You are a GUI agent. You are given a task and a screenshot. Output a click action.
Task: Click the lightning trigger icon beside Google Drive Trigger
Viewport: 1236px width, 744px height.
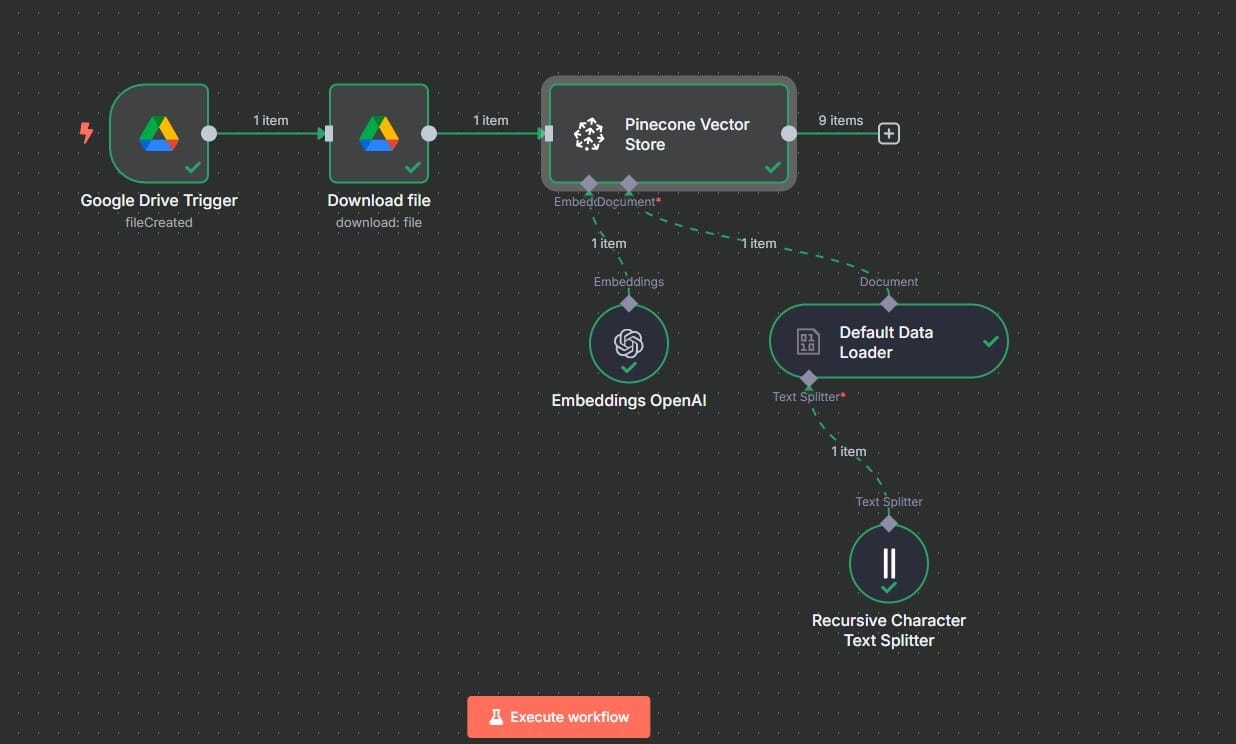[x=87, y=132]
